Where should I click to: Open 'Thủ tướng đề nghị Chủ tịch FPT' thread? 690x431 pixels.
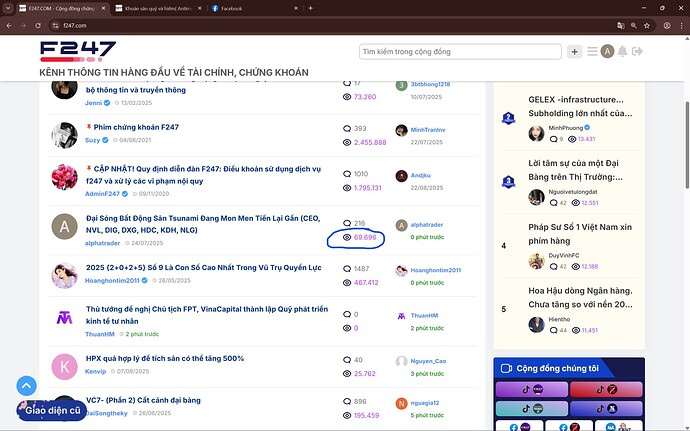pos(207,315)
